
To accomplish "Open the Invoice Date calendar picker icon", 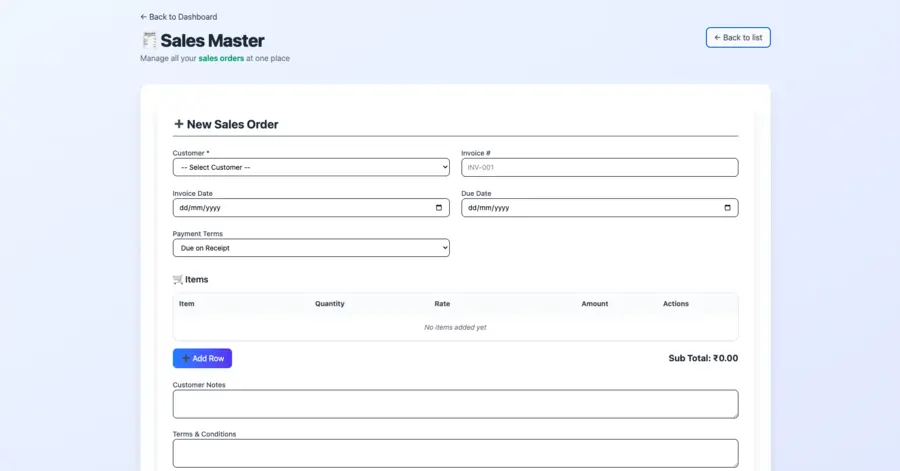I will (439, 208).
